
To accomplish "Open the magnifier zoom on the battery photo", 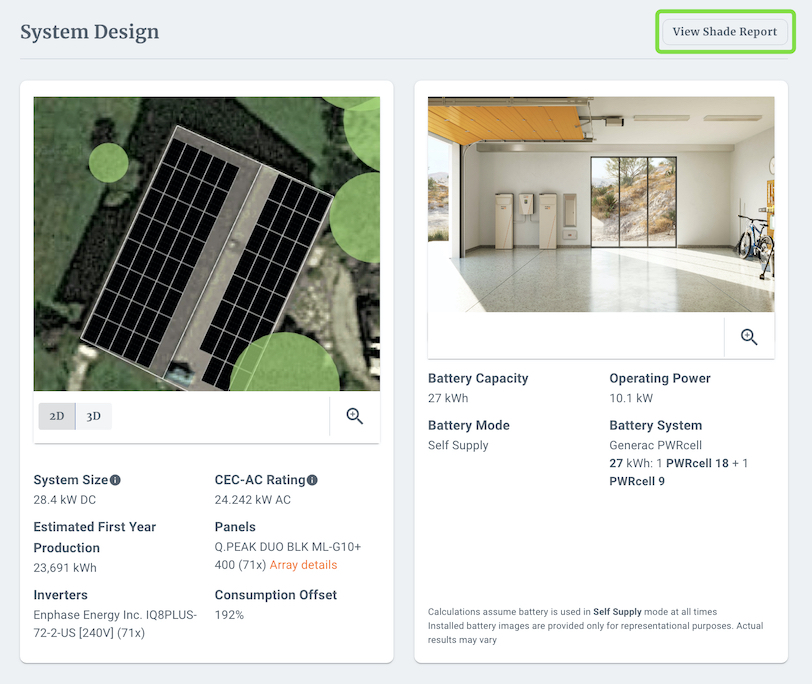I will pos(749,337).
